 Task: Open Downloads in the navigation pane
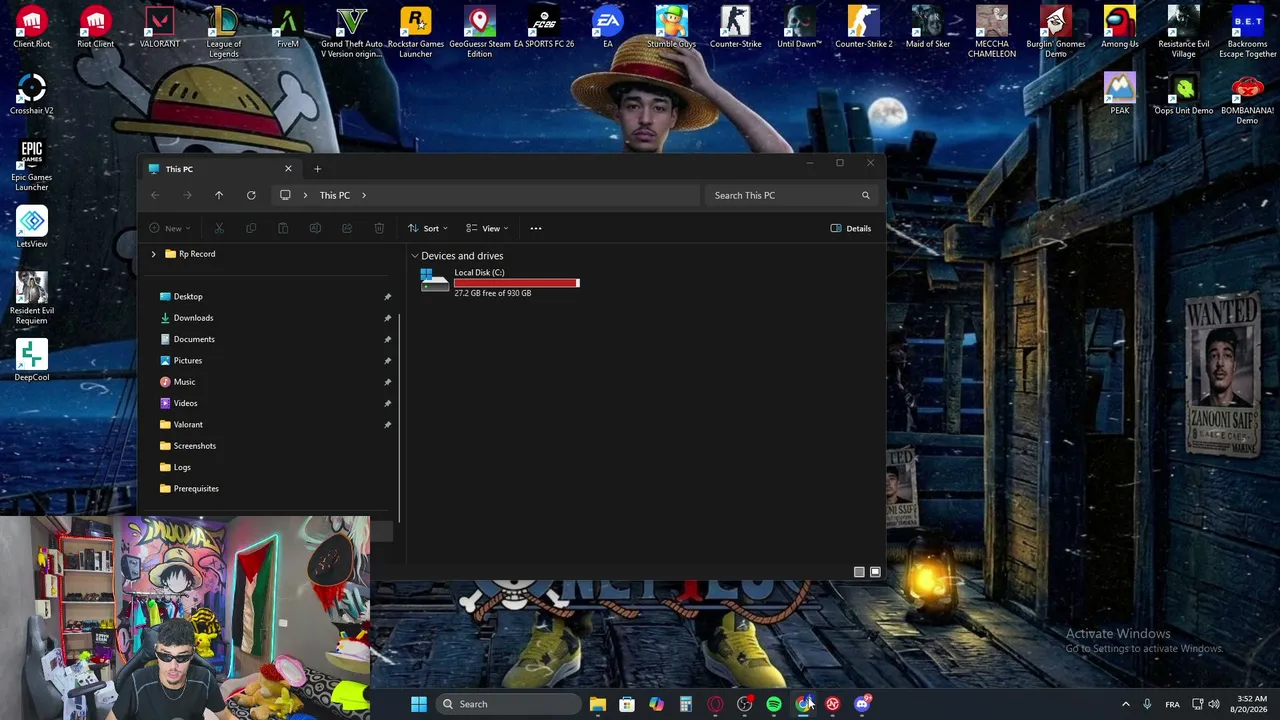tap(193, 318)
